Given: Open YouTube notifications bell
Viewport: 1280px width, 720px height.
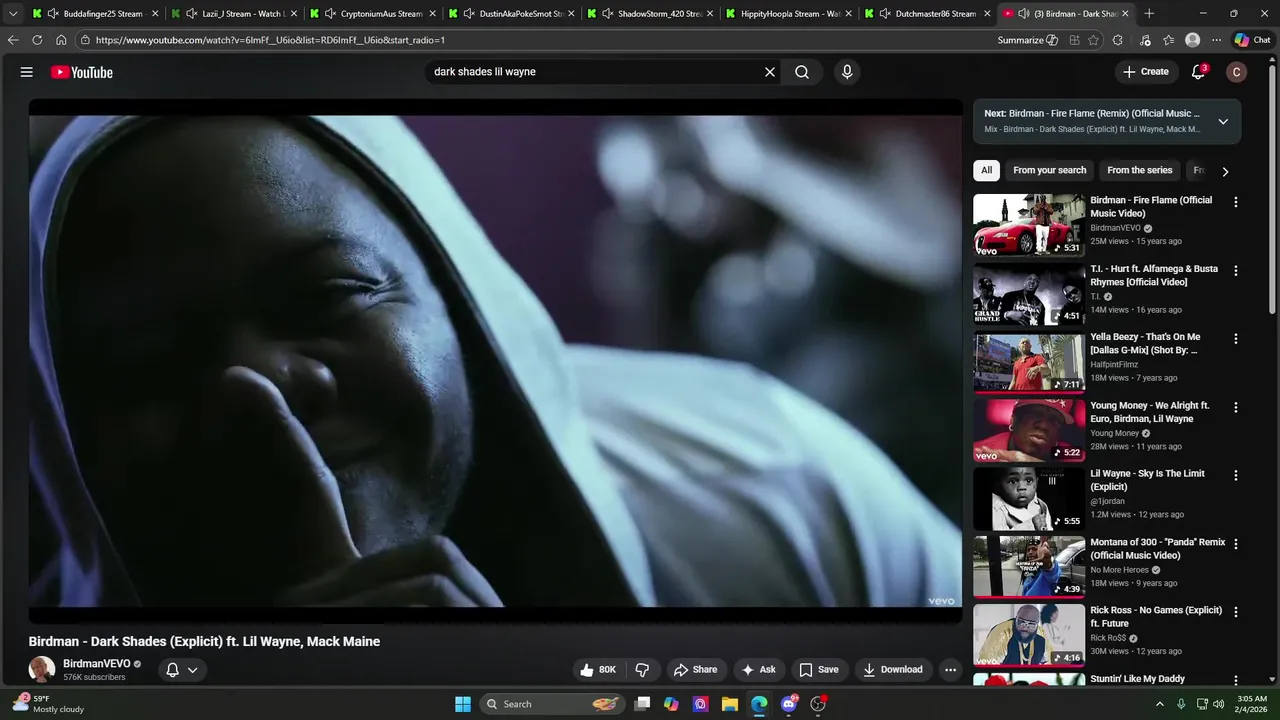Looking at the screenshot, I should click(x=1198, y=72).
